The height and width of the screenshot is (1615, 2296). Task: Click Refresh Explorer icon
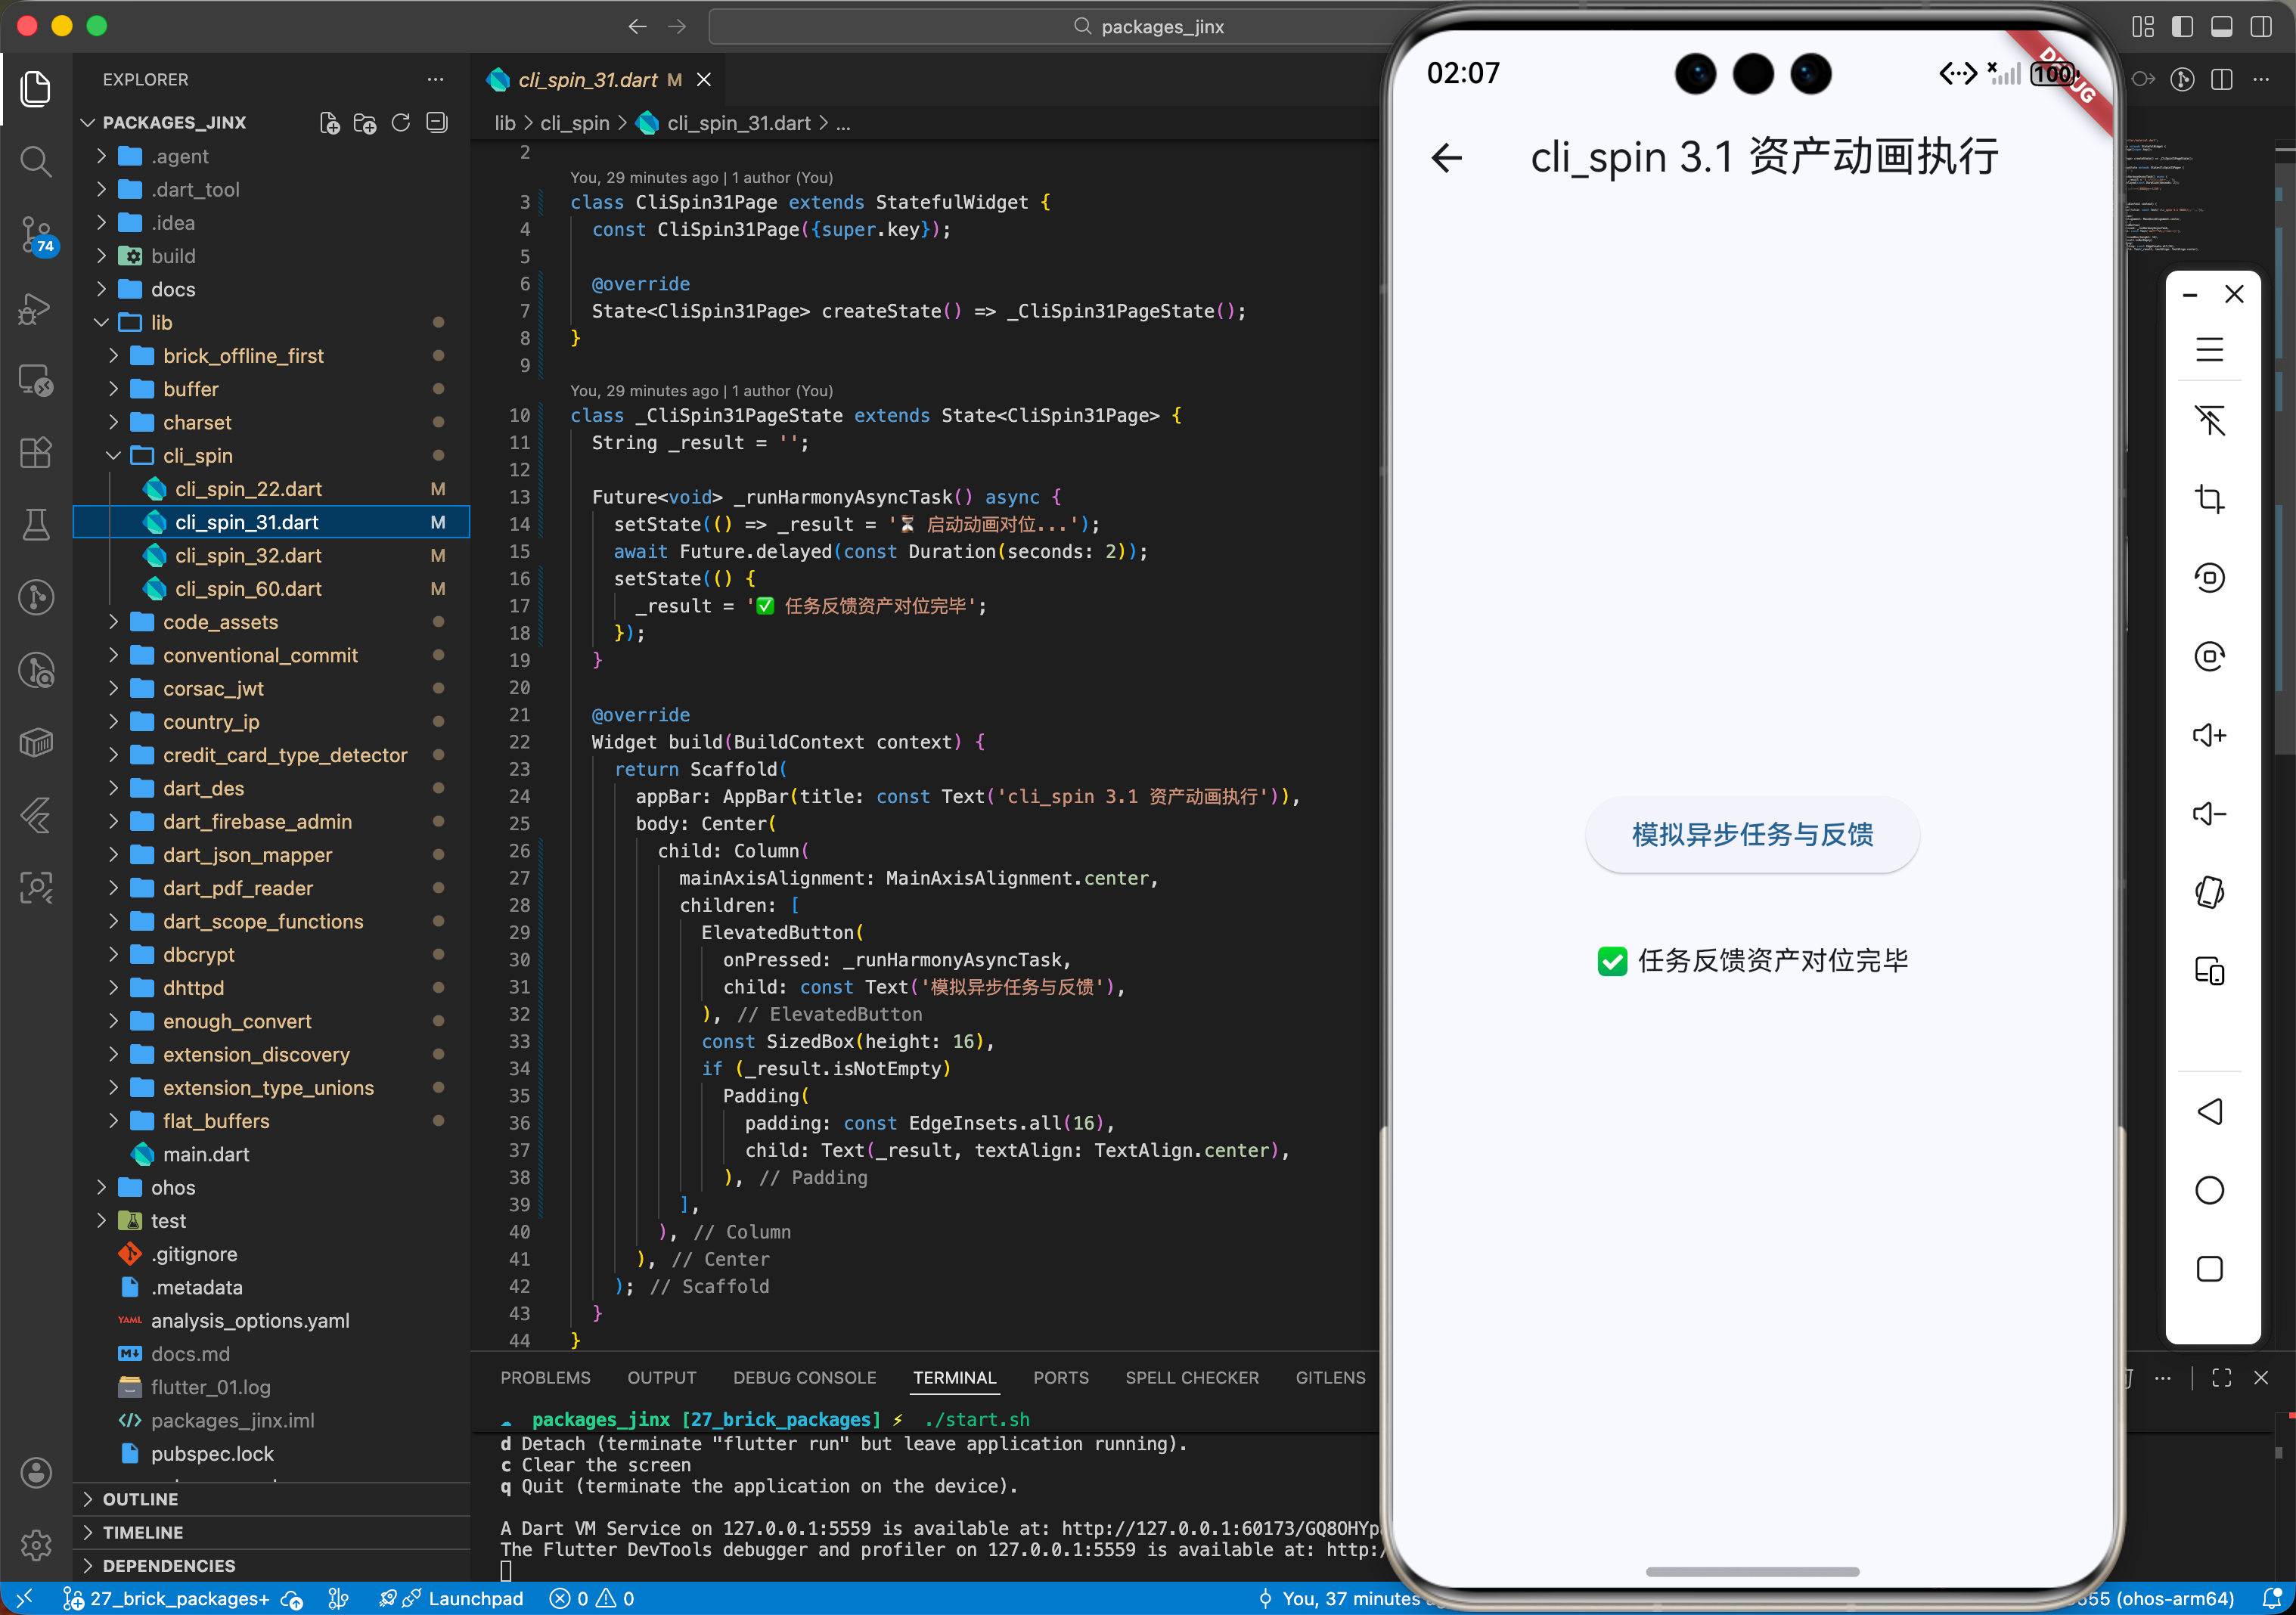click(401, 122)
